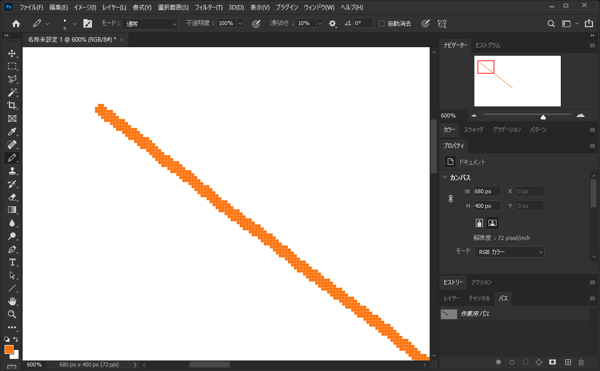
Task: Click the orange foreground color swatch
Action: click(8, 349)
